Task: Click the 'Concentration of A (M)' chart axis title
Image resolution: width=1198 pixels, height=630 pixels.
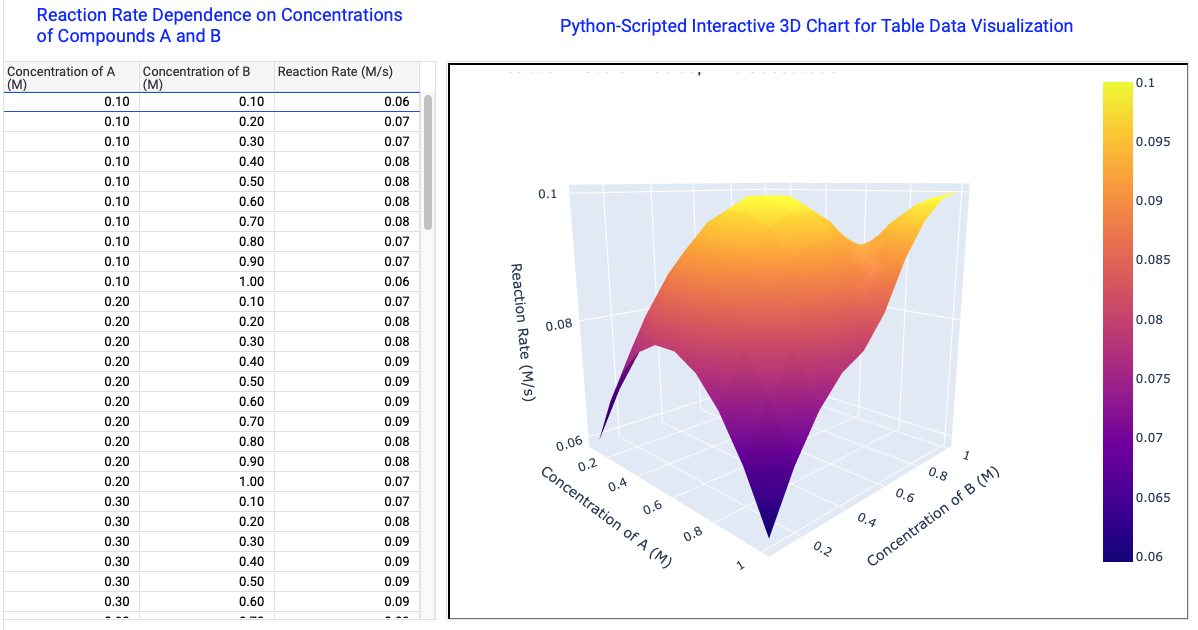Action: coord(606,517)
